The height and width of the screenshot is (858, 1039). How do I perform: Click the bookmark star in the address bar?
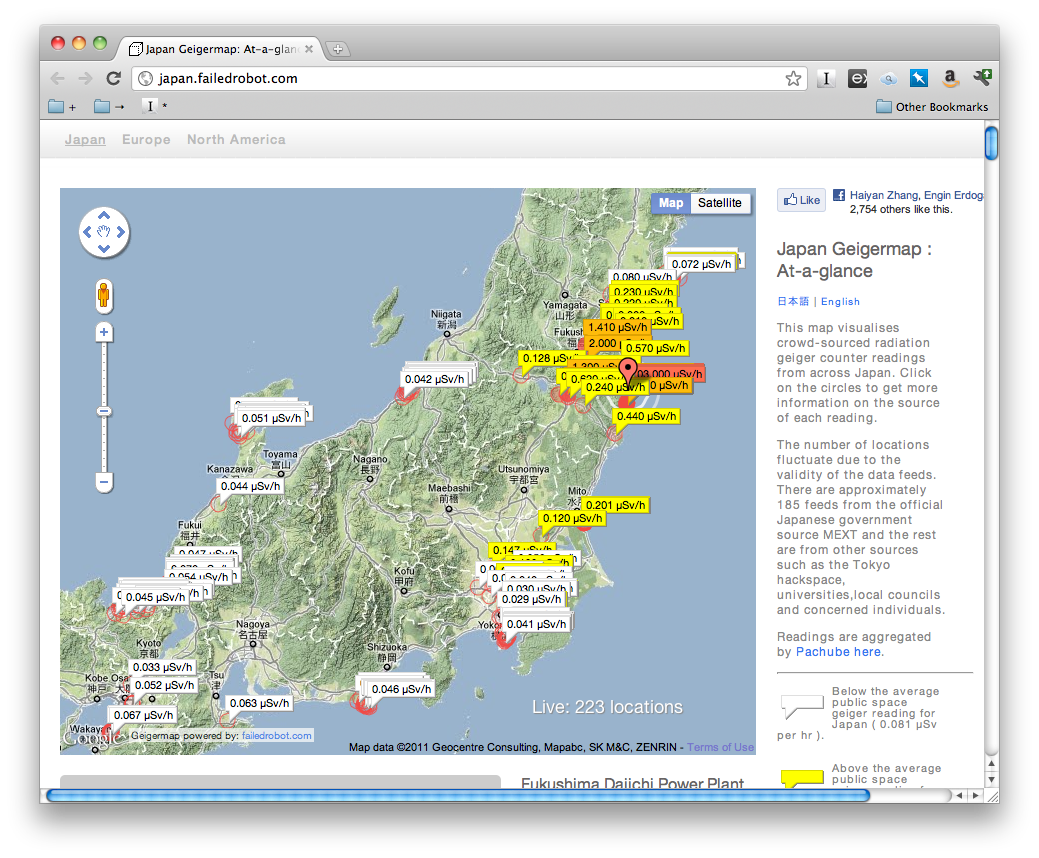[x=793, y=77]
